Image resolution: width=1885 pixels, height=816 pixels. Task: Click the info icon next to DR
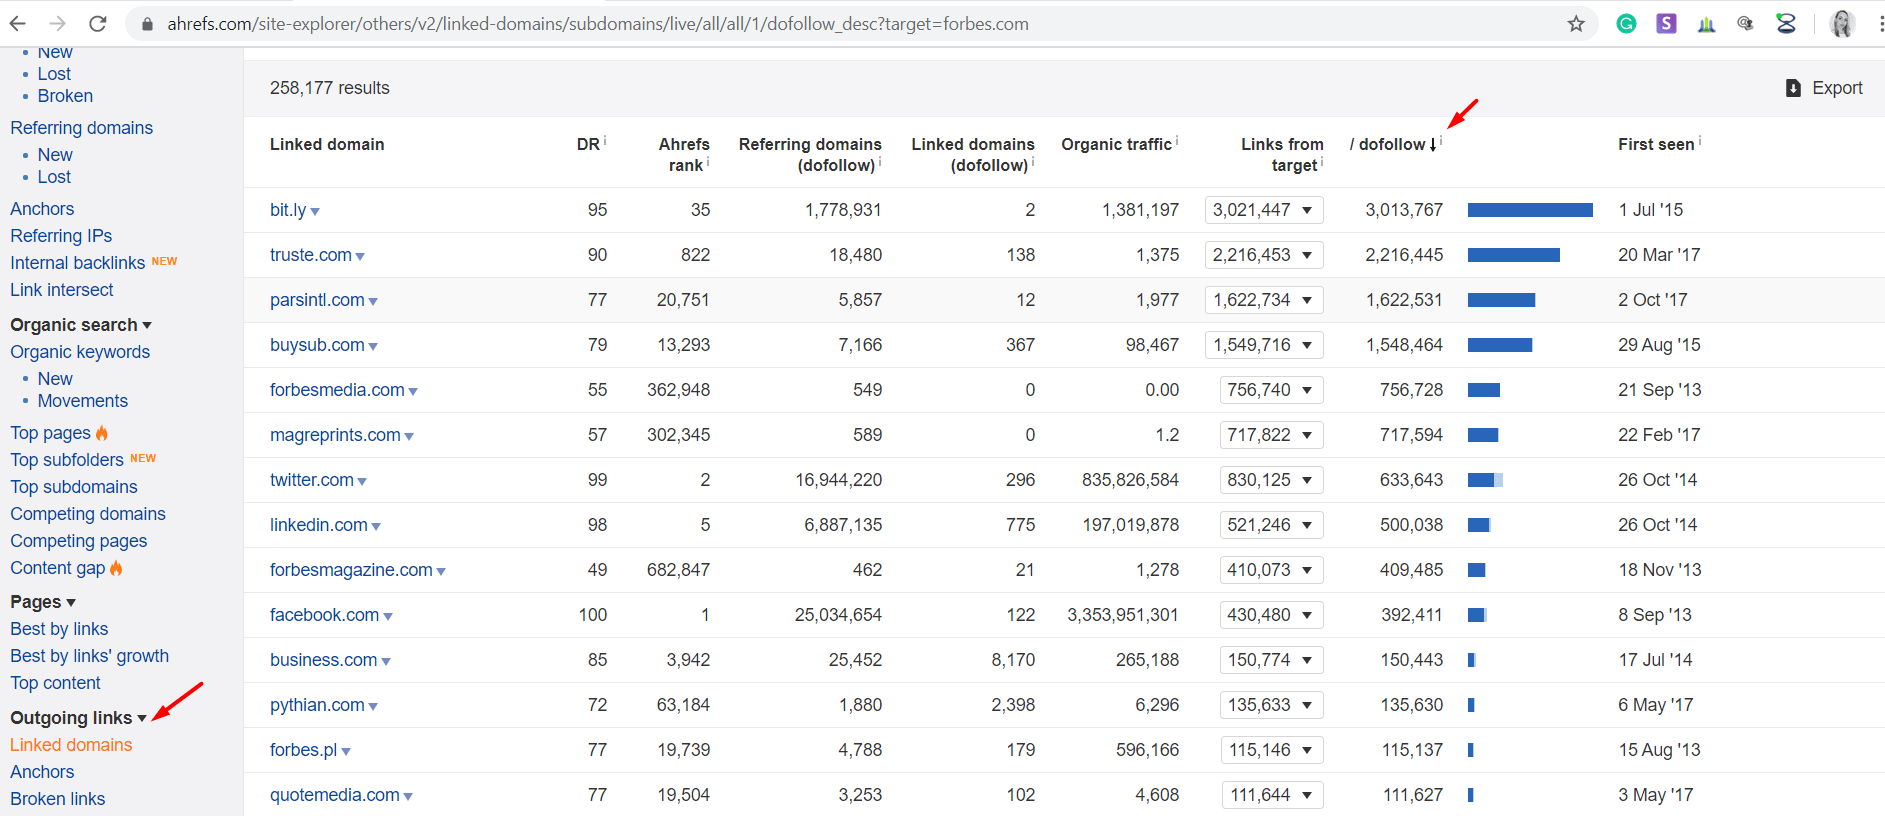tap(605, 141)
